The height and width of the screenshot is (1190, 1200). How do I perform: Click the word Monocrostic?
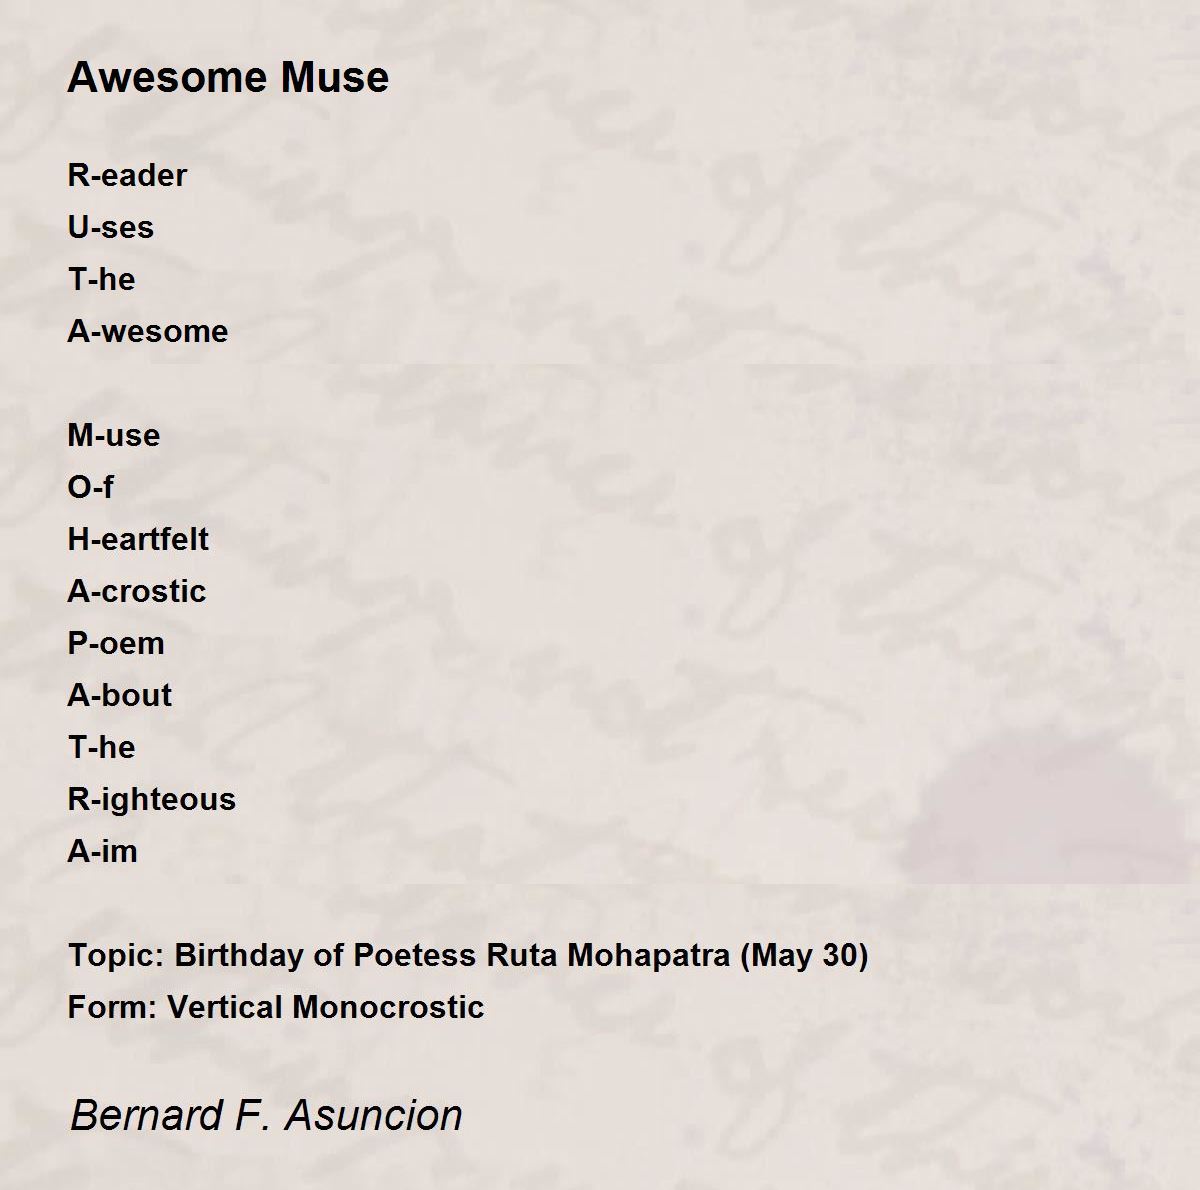(388, 1007)
